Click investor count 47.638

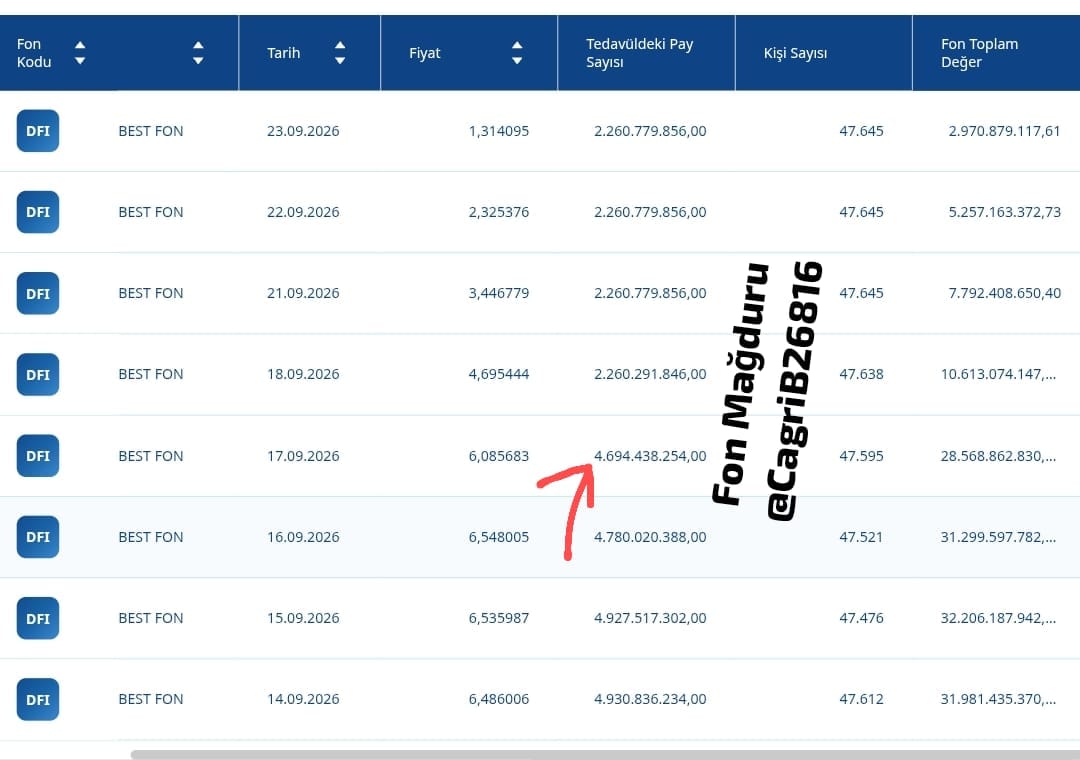click(861, 374)
